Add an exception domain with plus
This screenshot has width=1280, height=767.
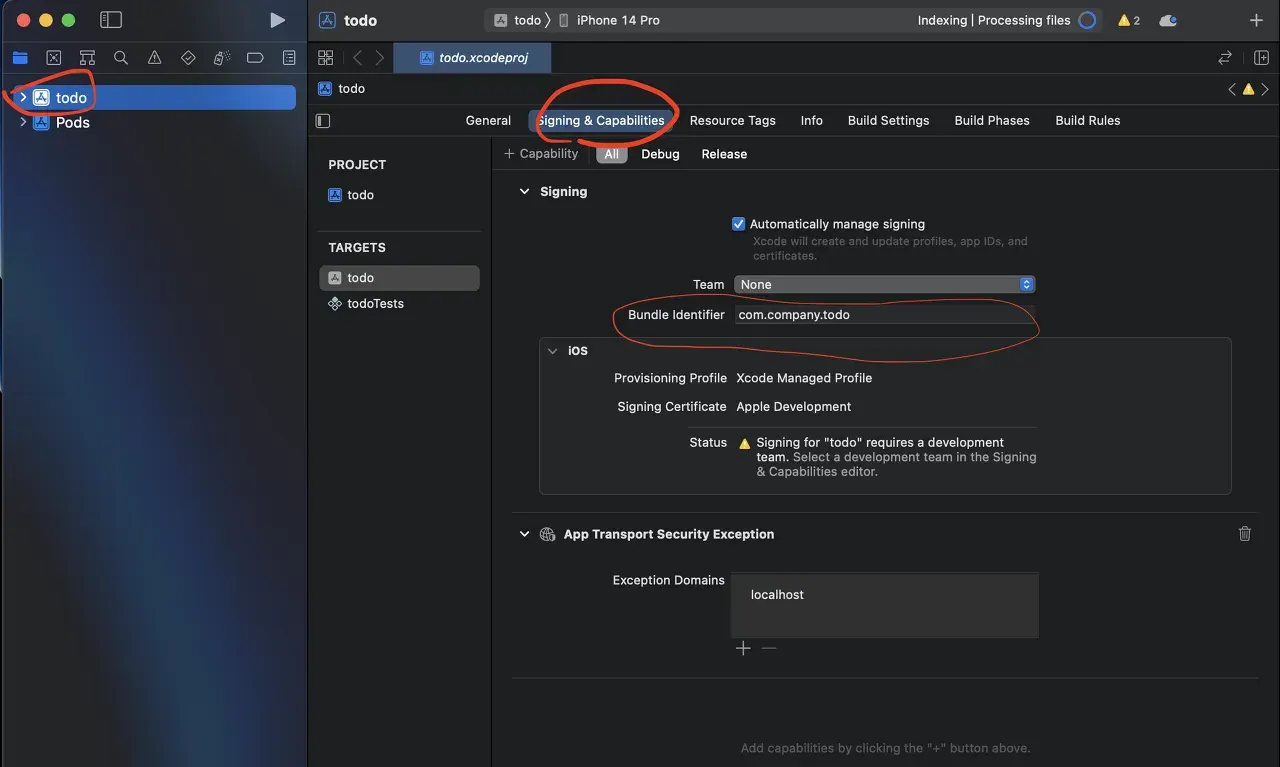(743, 649)
